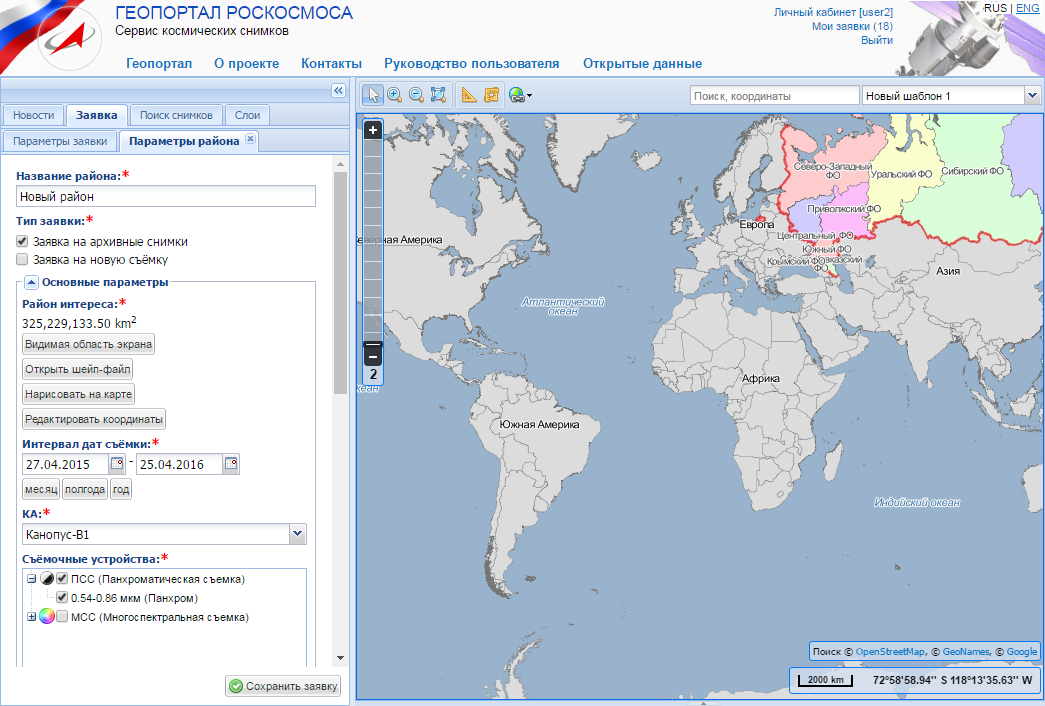Viewport: 1045px width, 706px height.
Task: Click the panchromatic half-circle icon next to ПСС
Action: point(47,579)
